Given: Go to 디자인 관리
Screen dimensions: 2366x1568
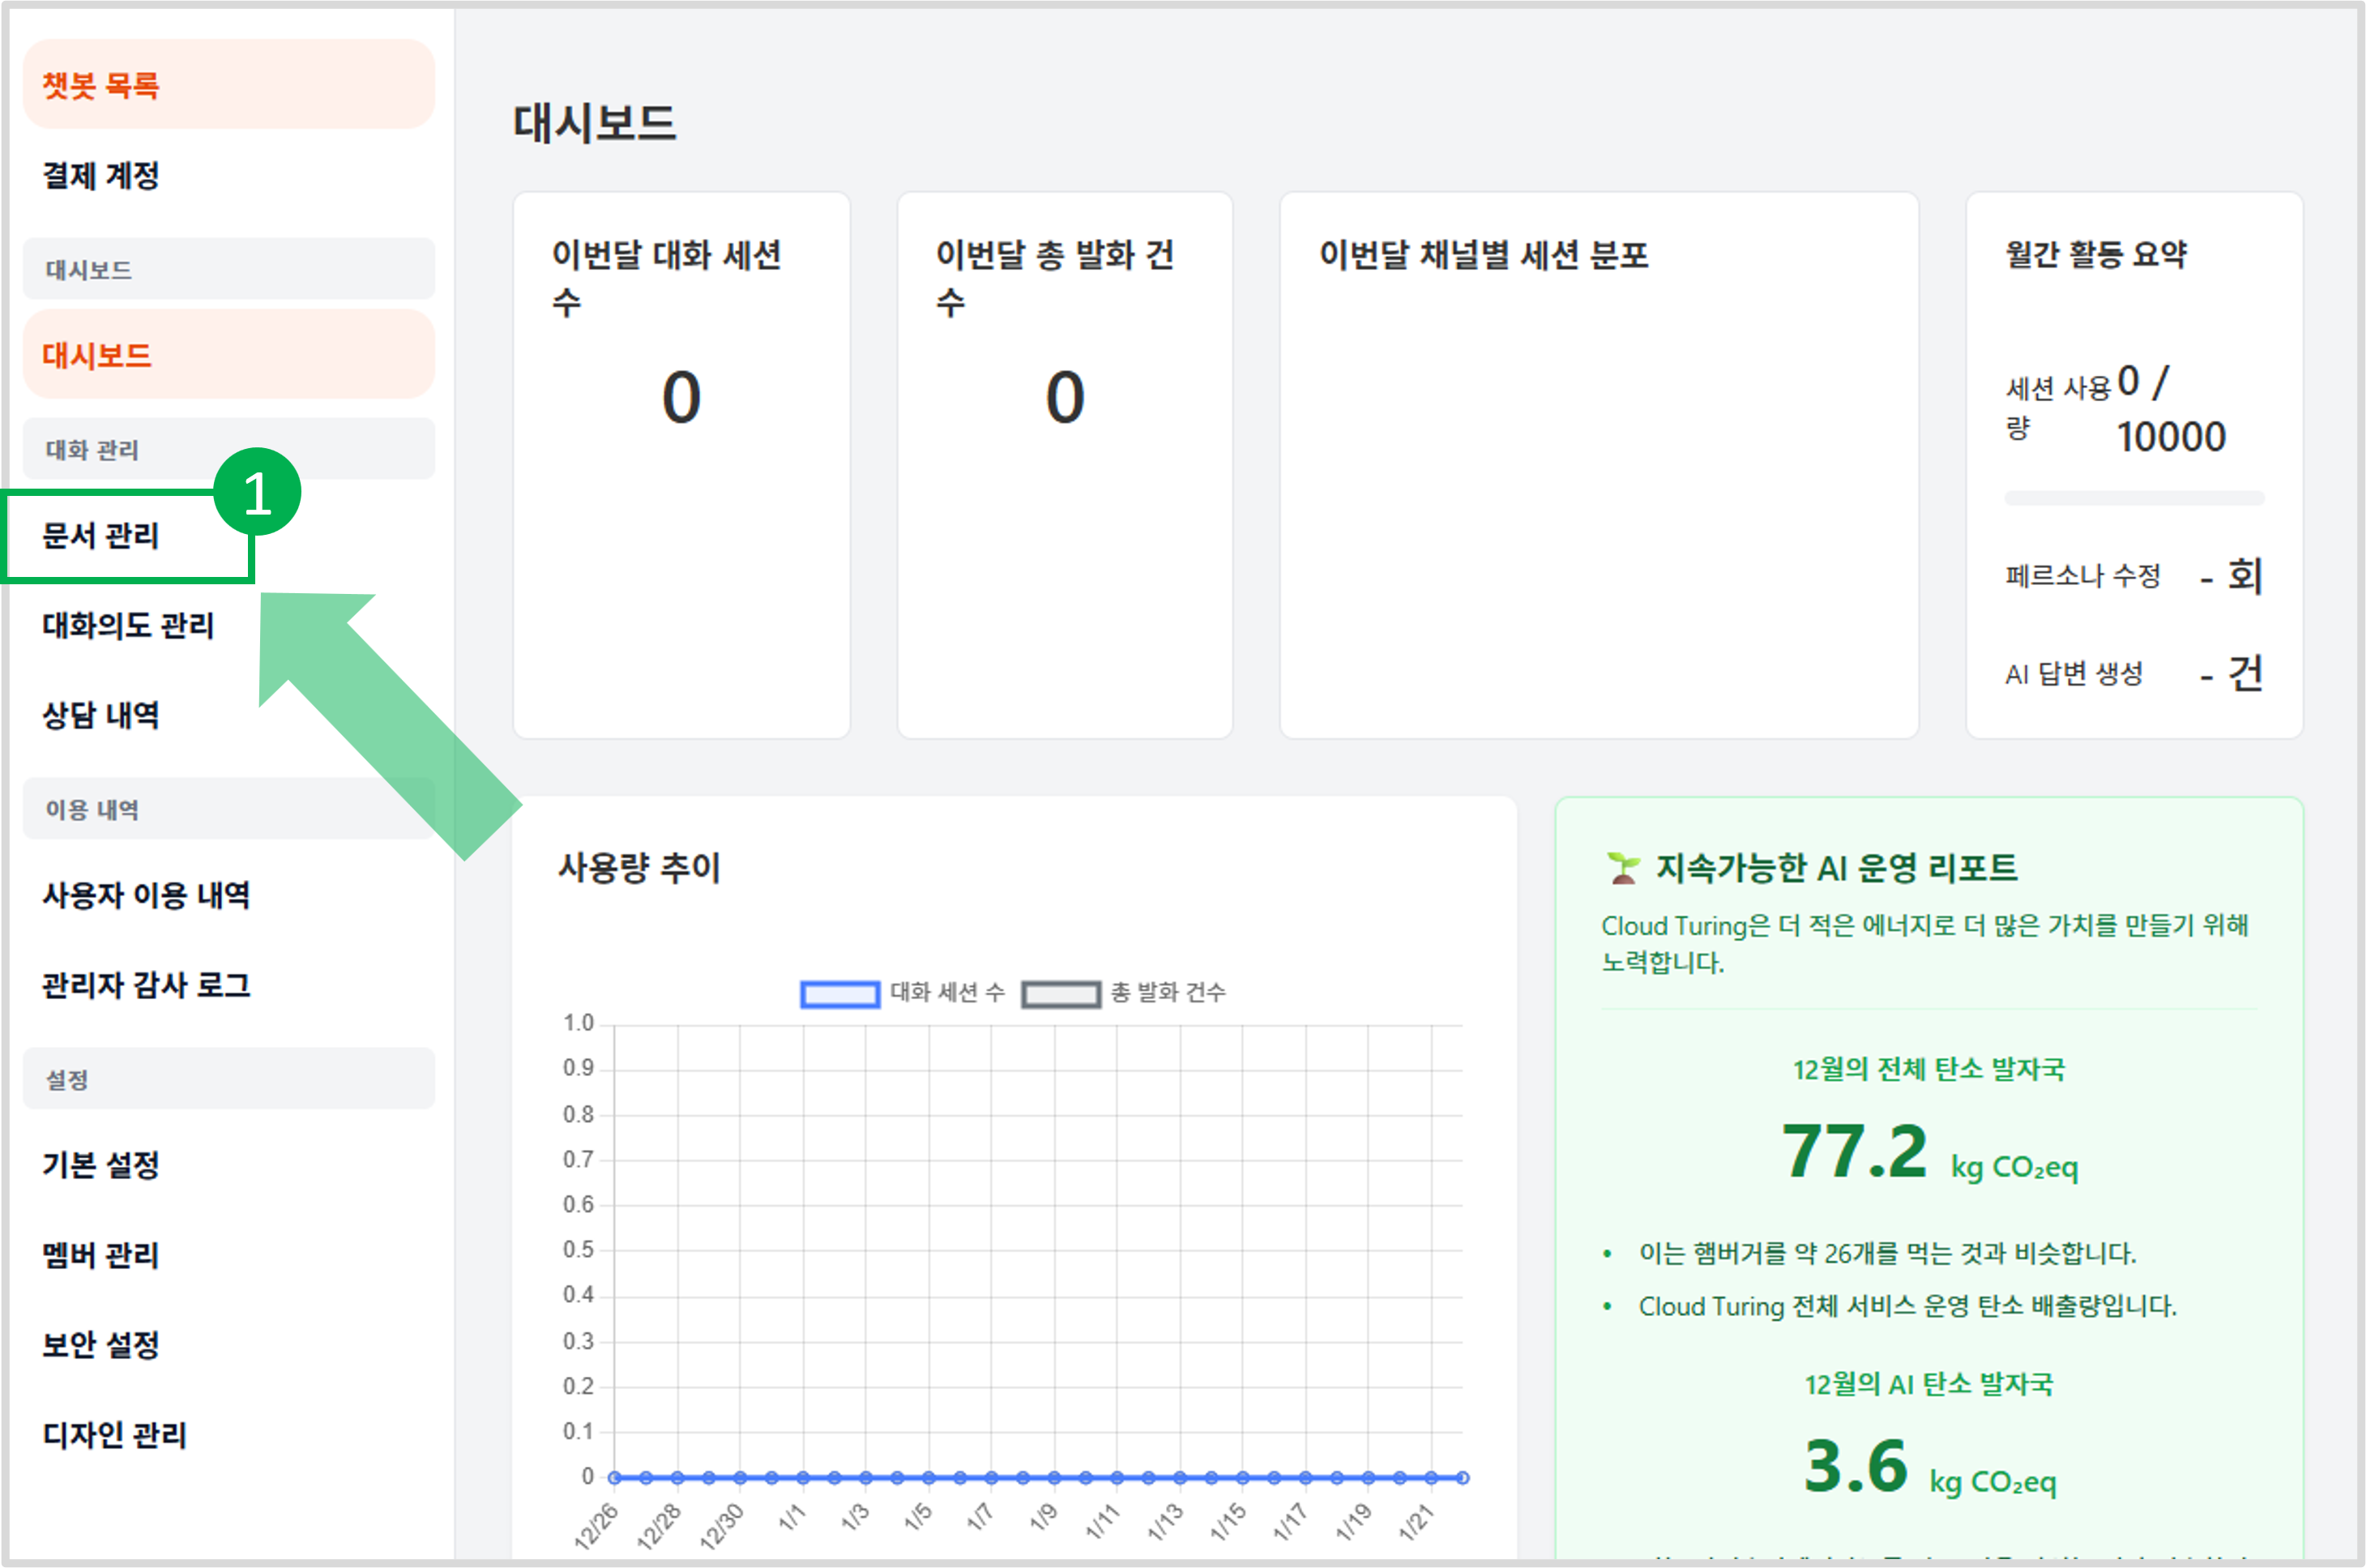Looking at the screenshot, I should click(114, 1436).
